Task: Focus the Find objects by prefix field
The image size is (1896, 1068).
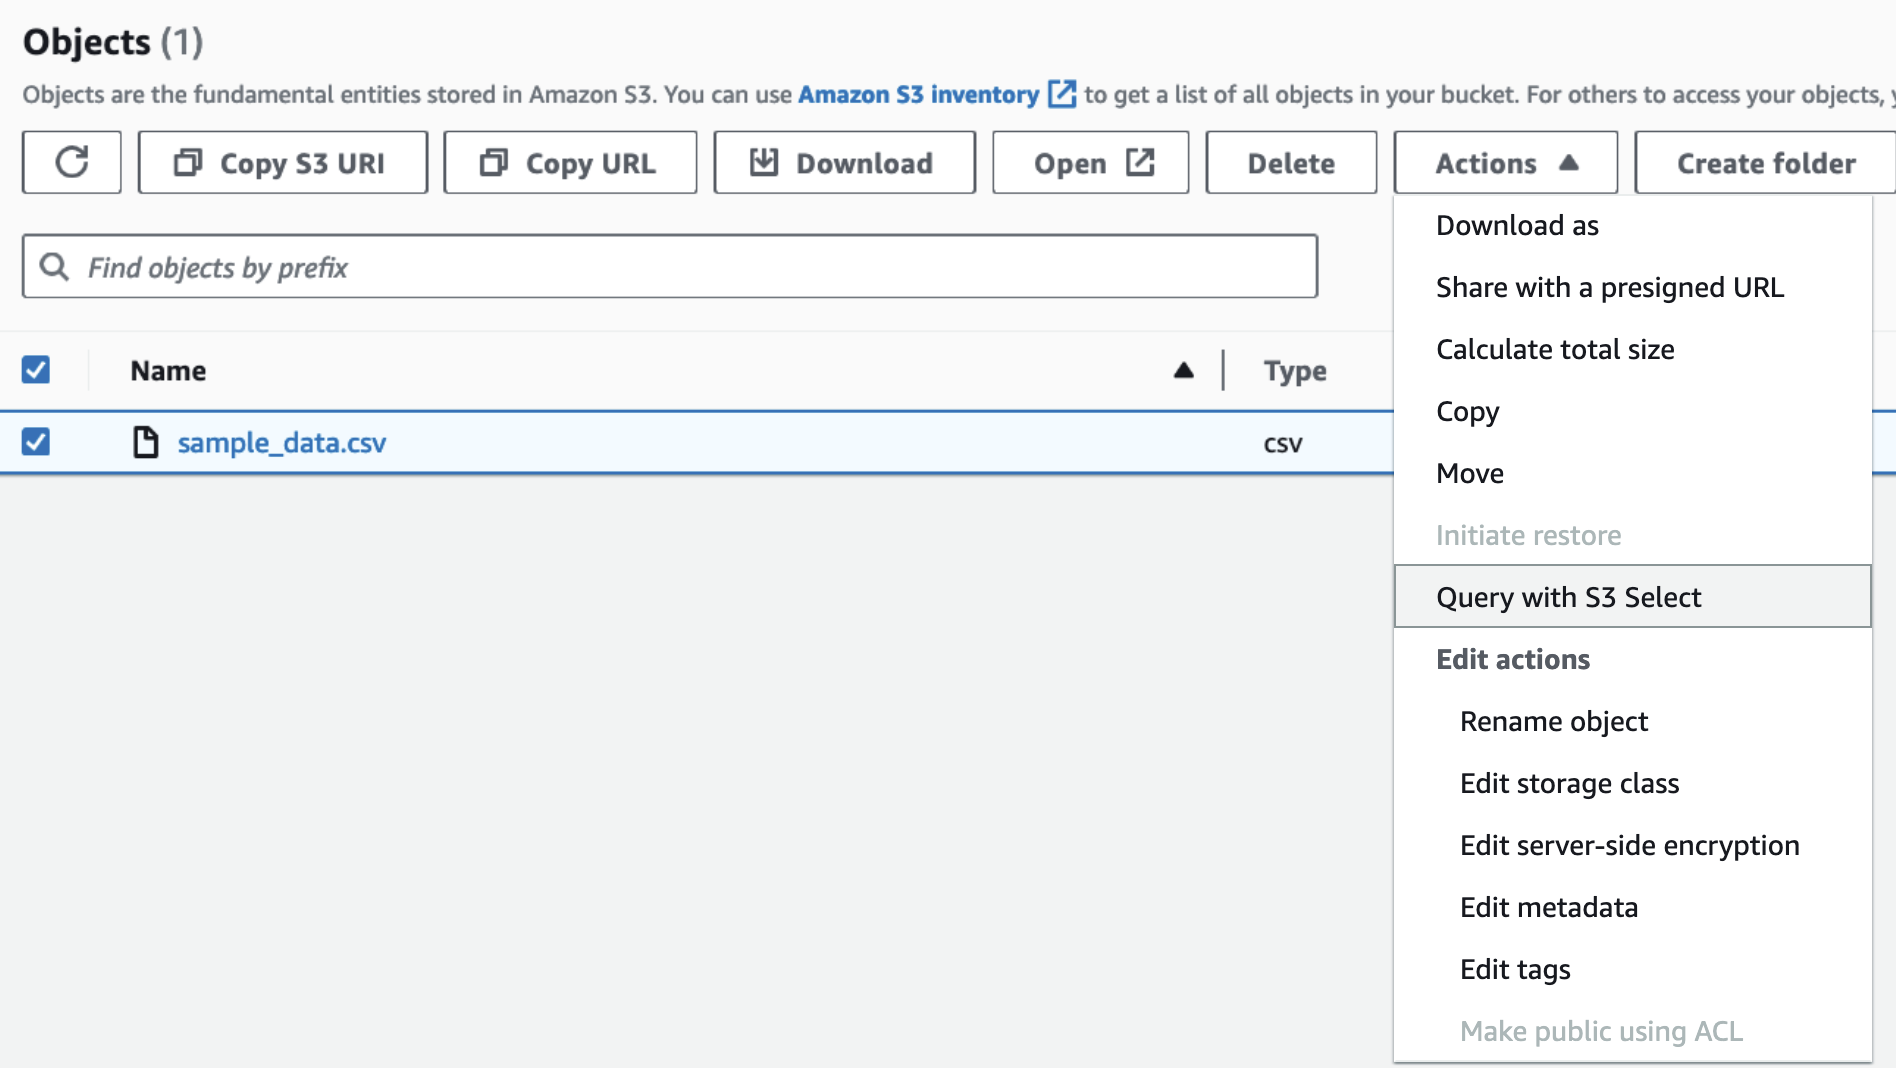Action: pyautogui.click(x=670, y=266)
